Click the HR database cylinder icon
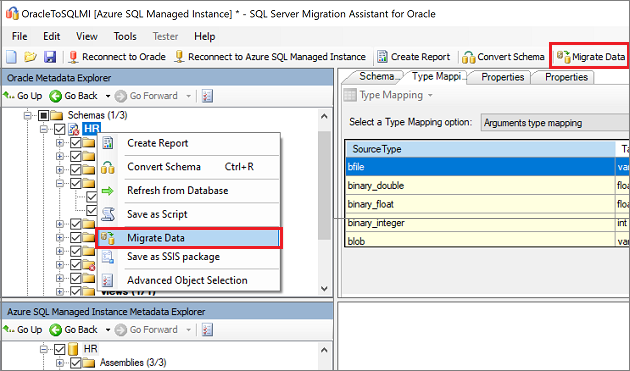The image size is (630, 371). [x=73, y=348]
